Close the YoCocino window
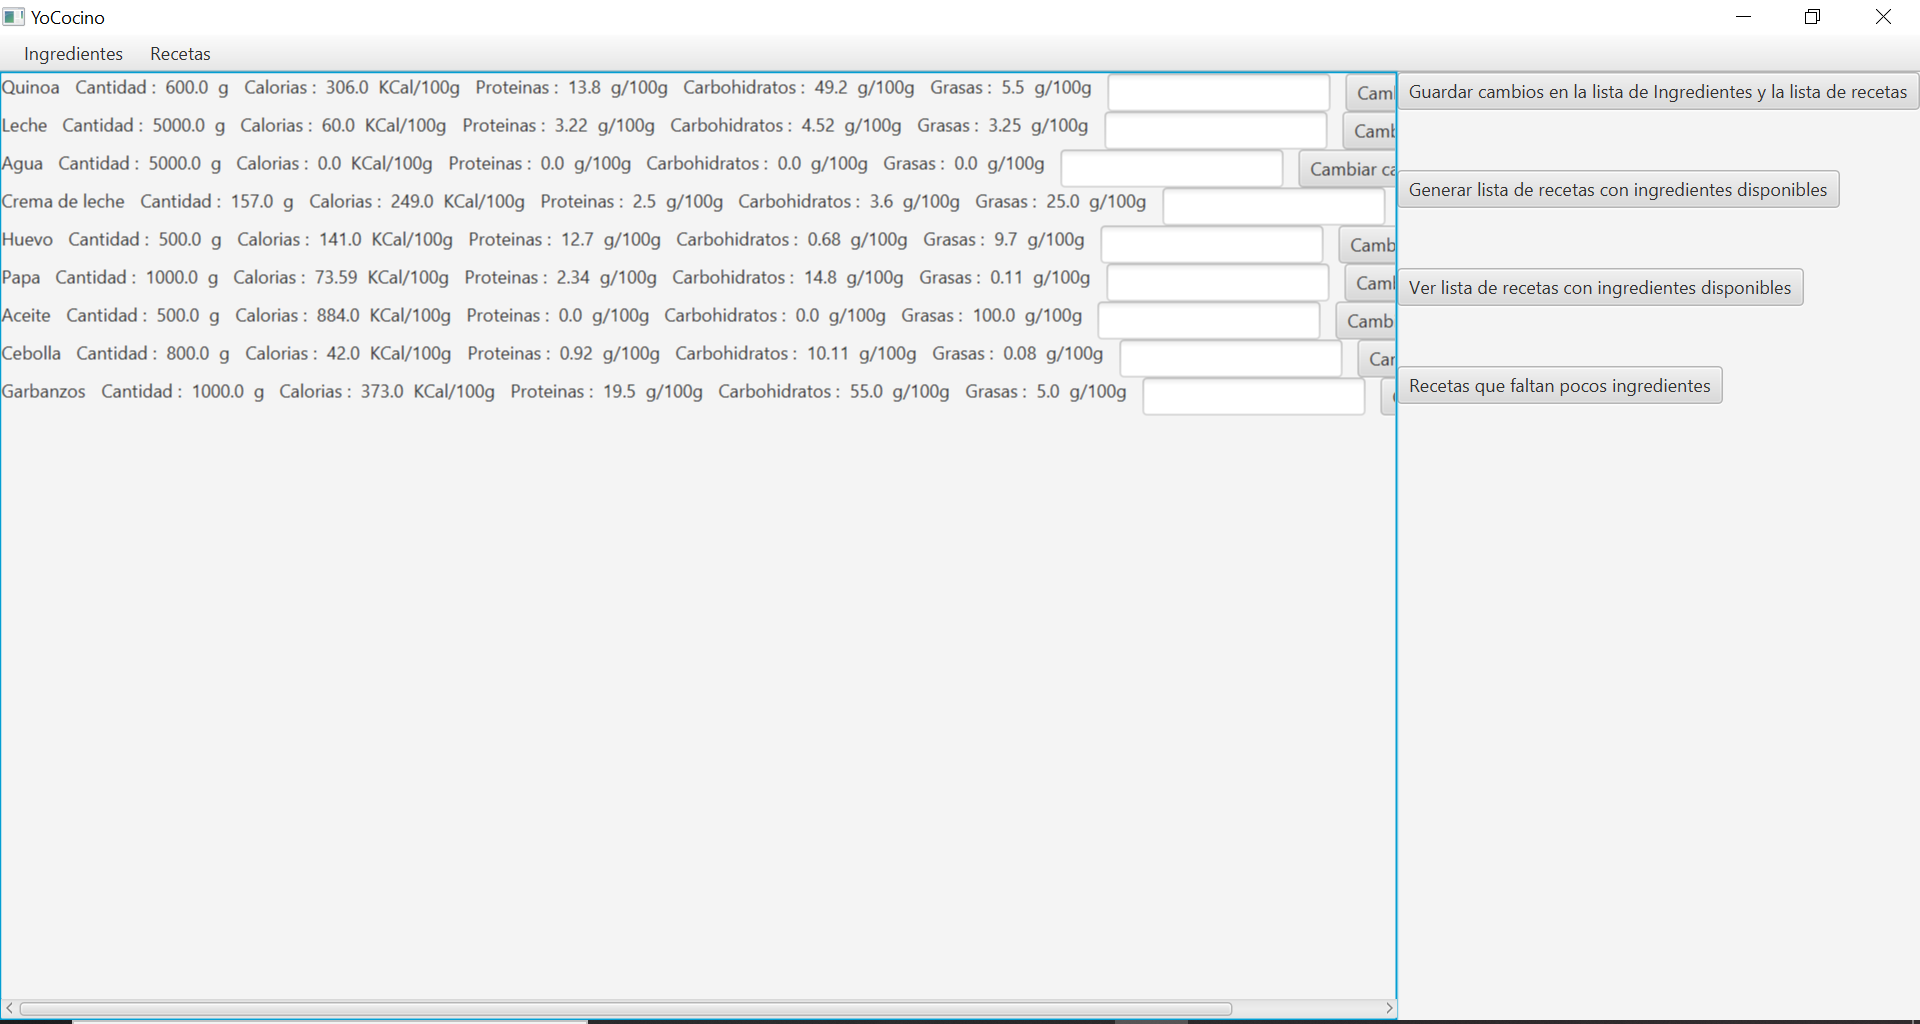This screenshot has height=1024, width=1920. tap(1883, 17)
